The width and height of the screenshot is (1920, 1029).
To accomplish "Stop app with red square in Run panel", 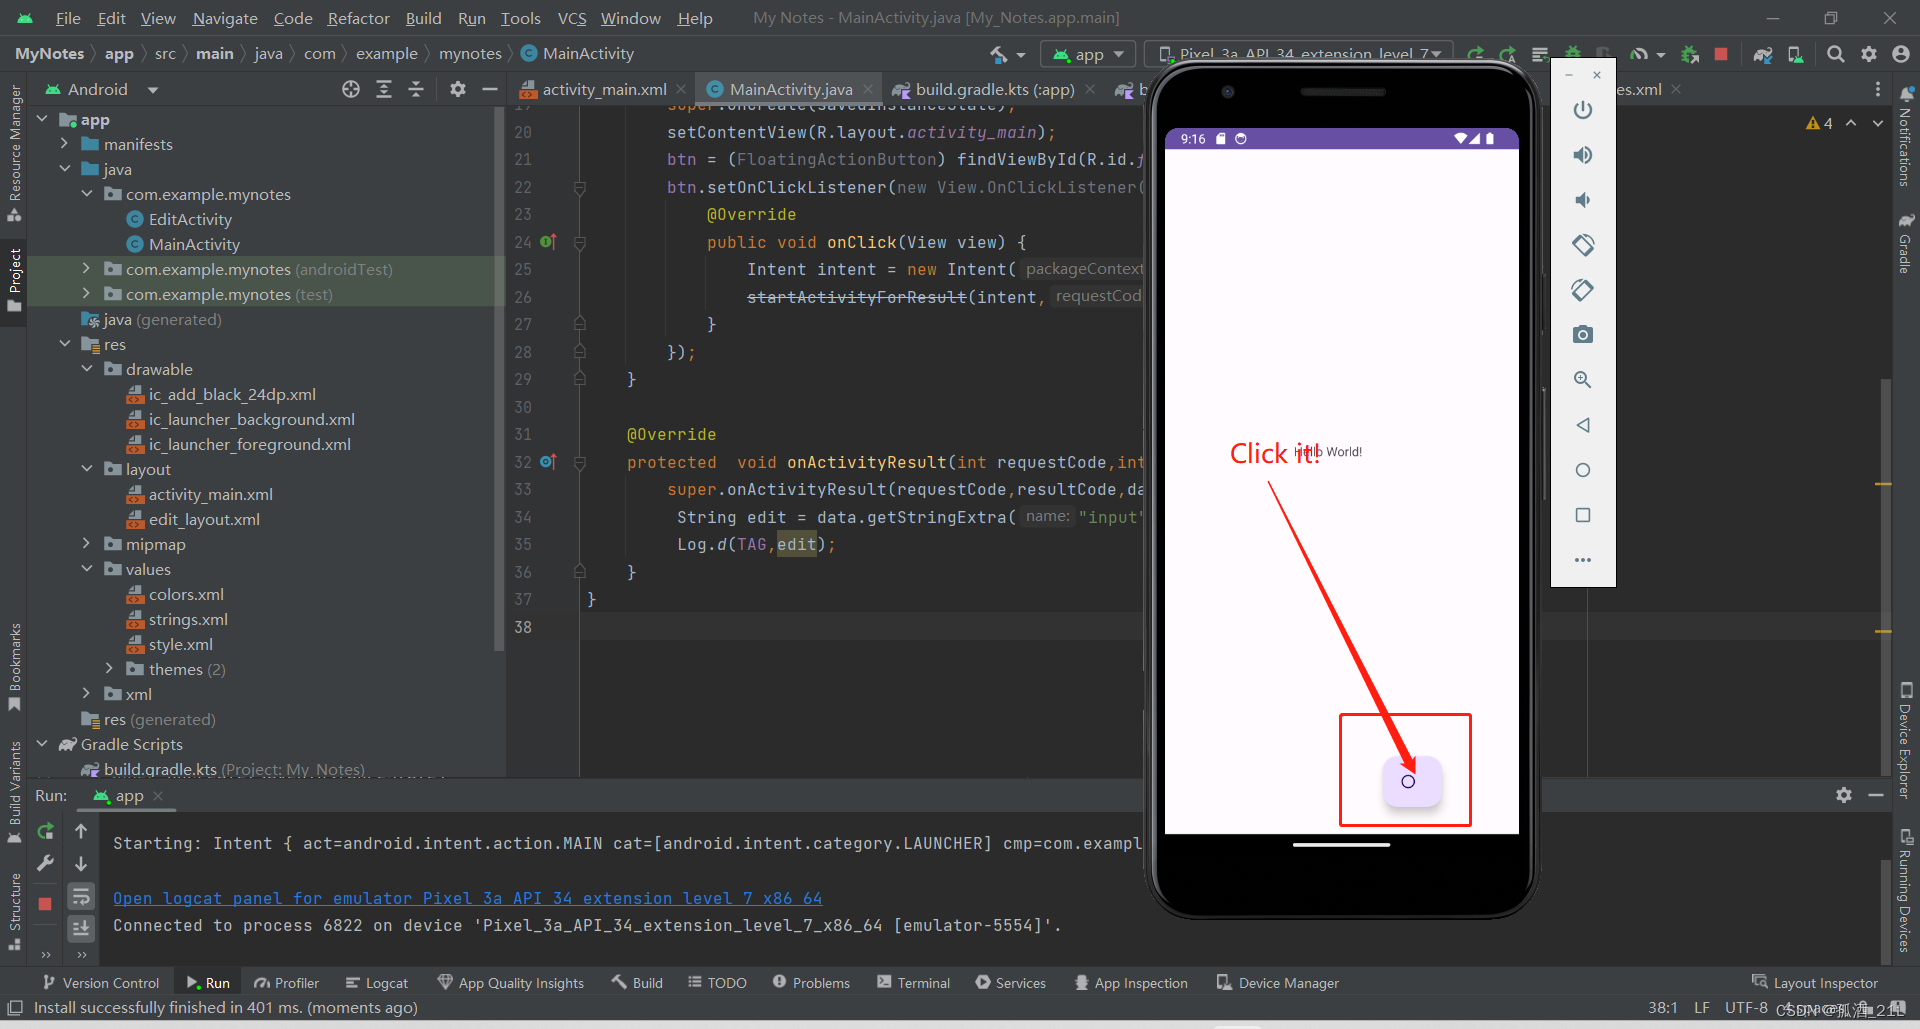I will (45, 904).
